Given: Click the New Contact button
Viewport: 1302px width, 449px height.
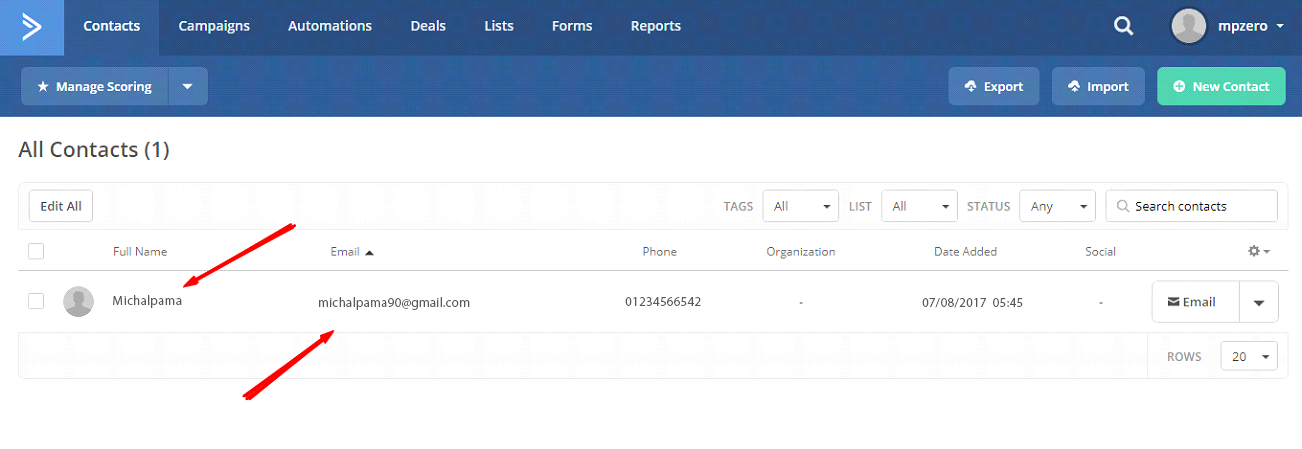Looking at the screenshot, I should coord(1220,87).
